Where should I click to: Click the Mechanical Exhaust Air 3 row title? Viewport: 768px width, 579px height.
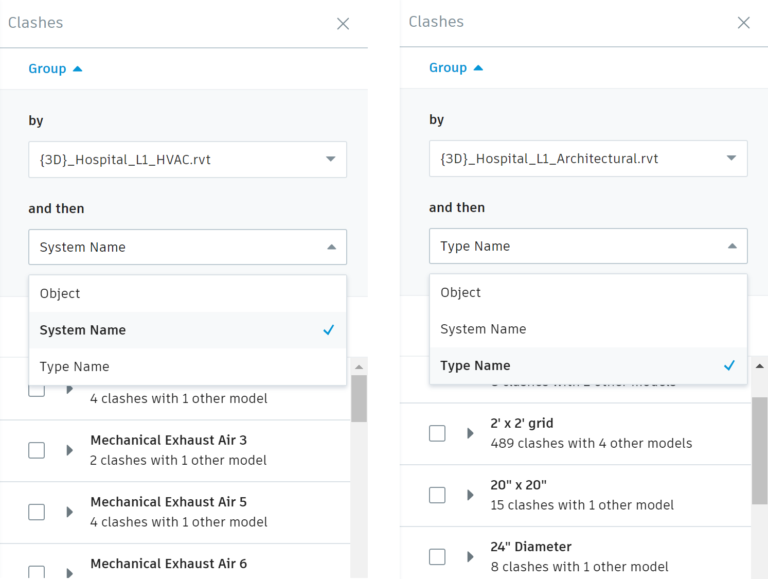[168, 440]
